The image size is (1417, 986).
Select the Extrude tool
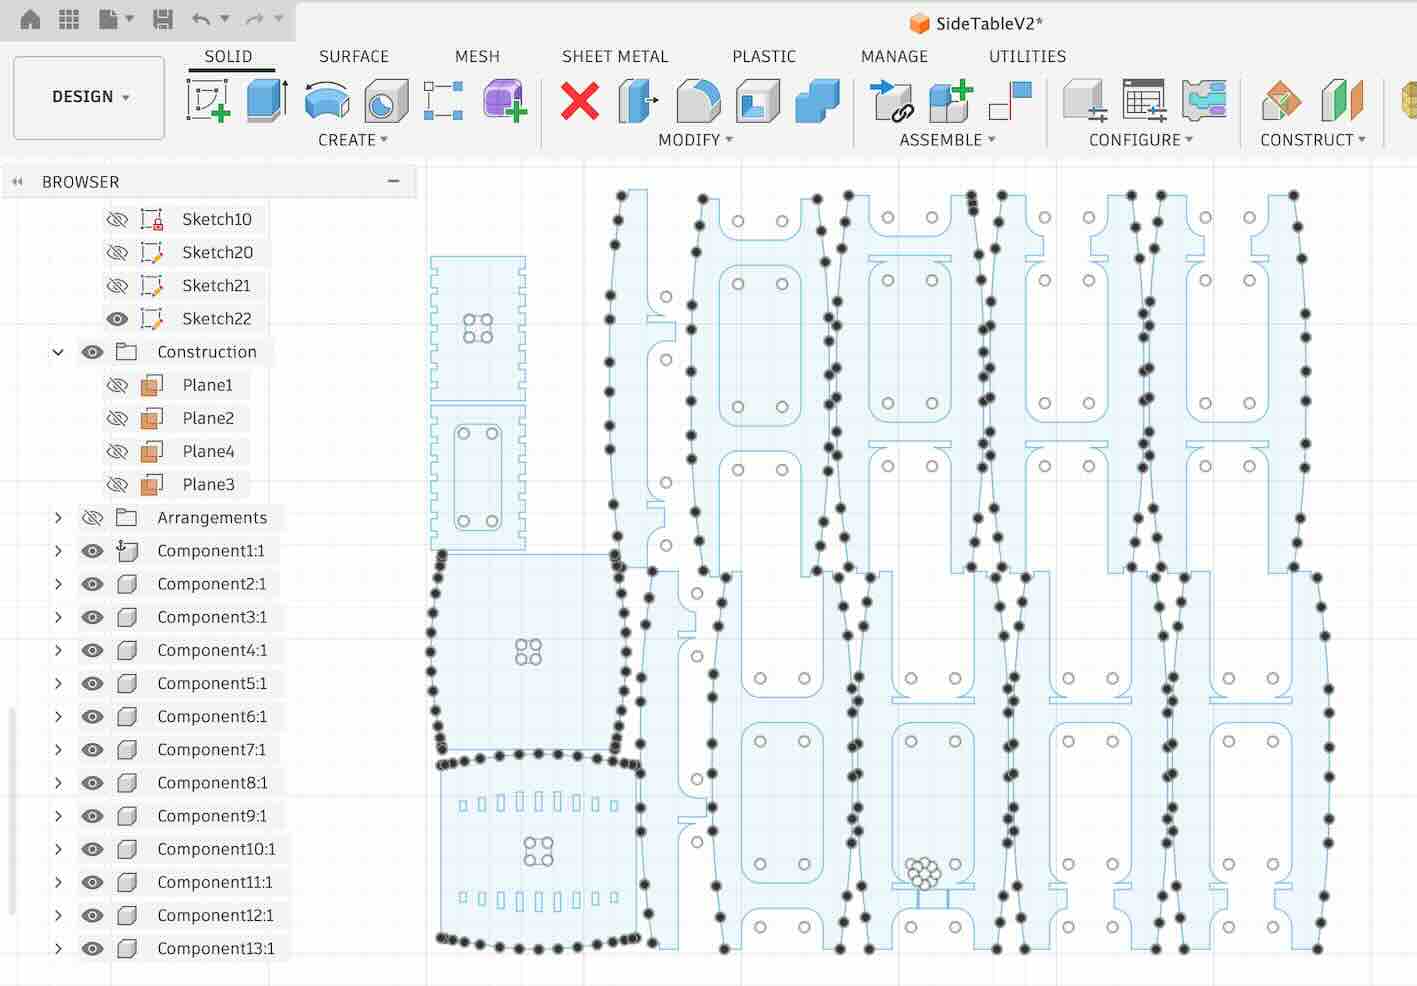pyautogui.click(x=267, y=101)
